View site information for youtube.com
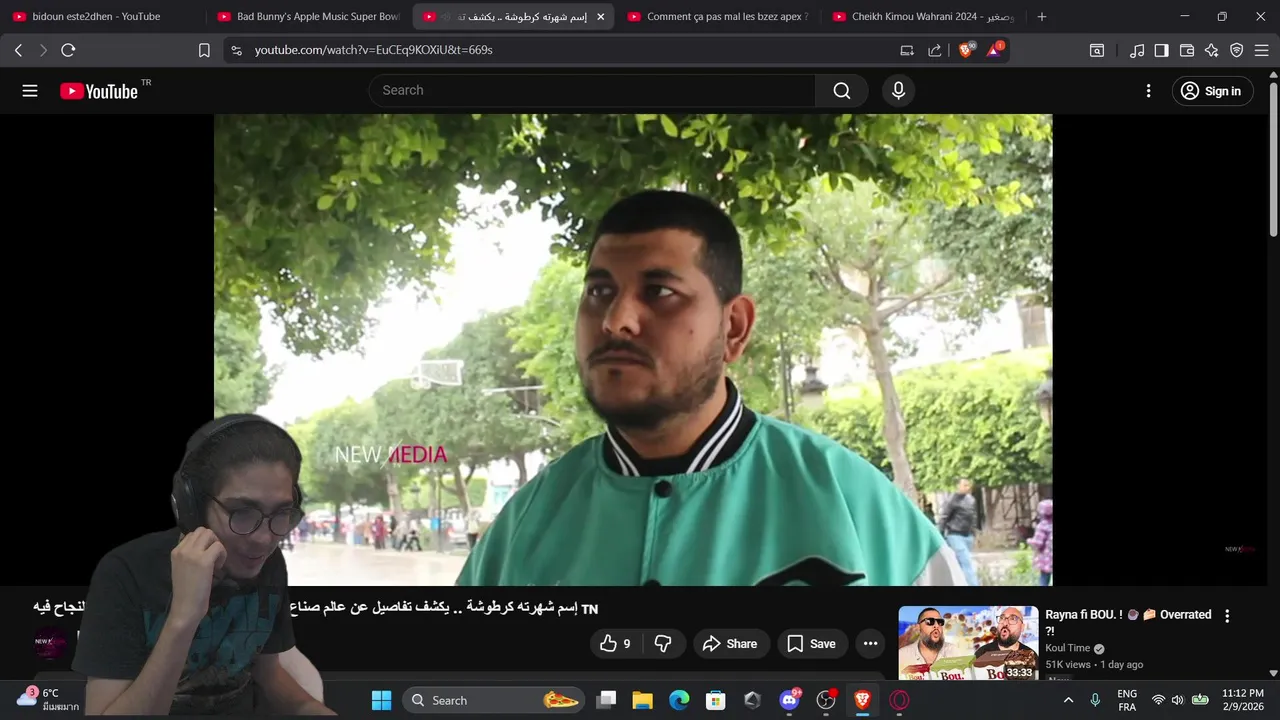Viewport: 1280px width, 720px height. [236, 50]
